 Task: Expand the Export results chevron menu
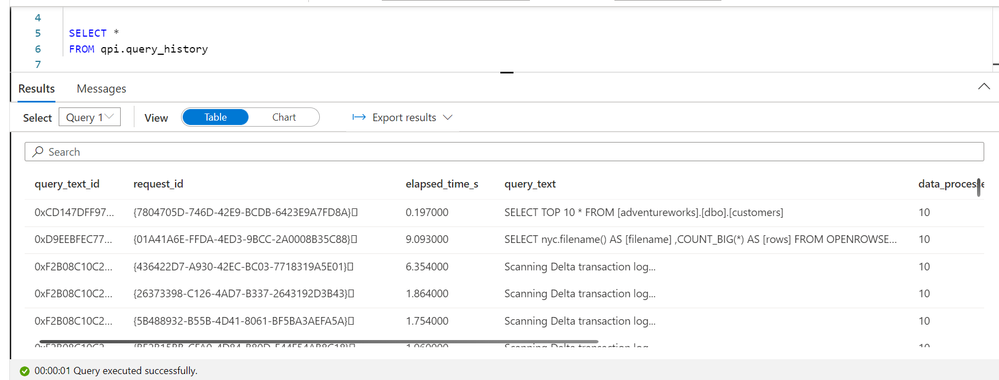coord(447,118)
